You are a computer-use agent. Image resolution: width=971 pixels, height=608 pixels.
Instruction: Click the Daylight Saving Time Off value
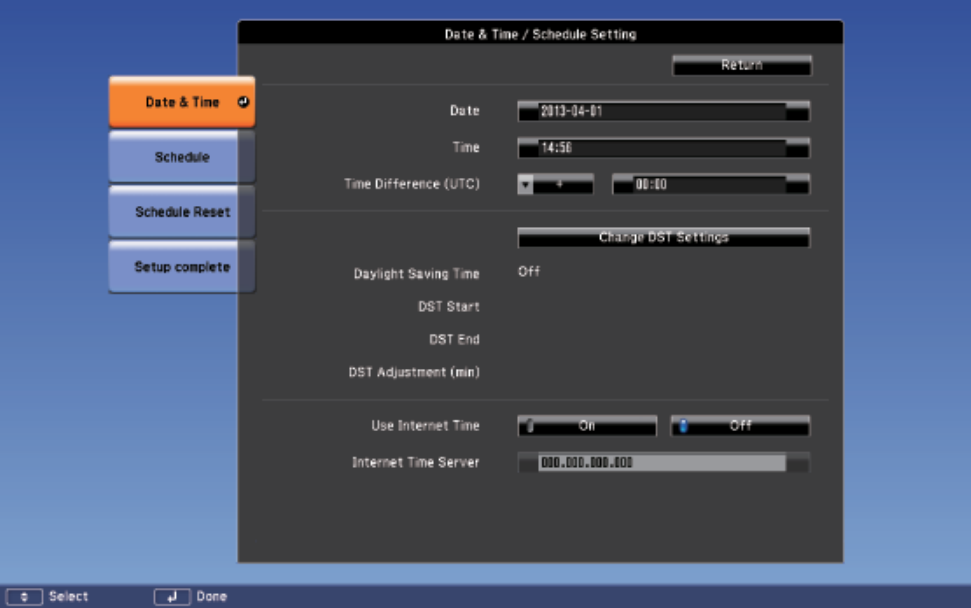(x=529, y=272)
